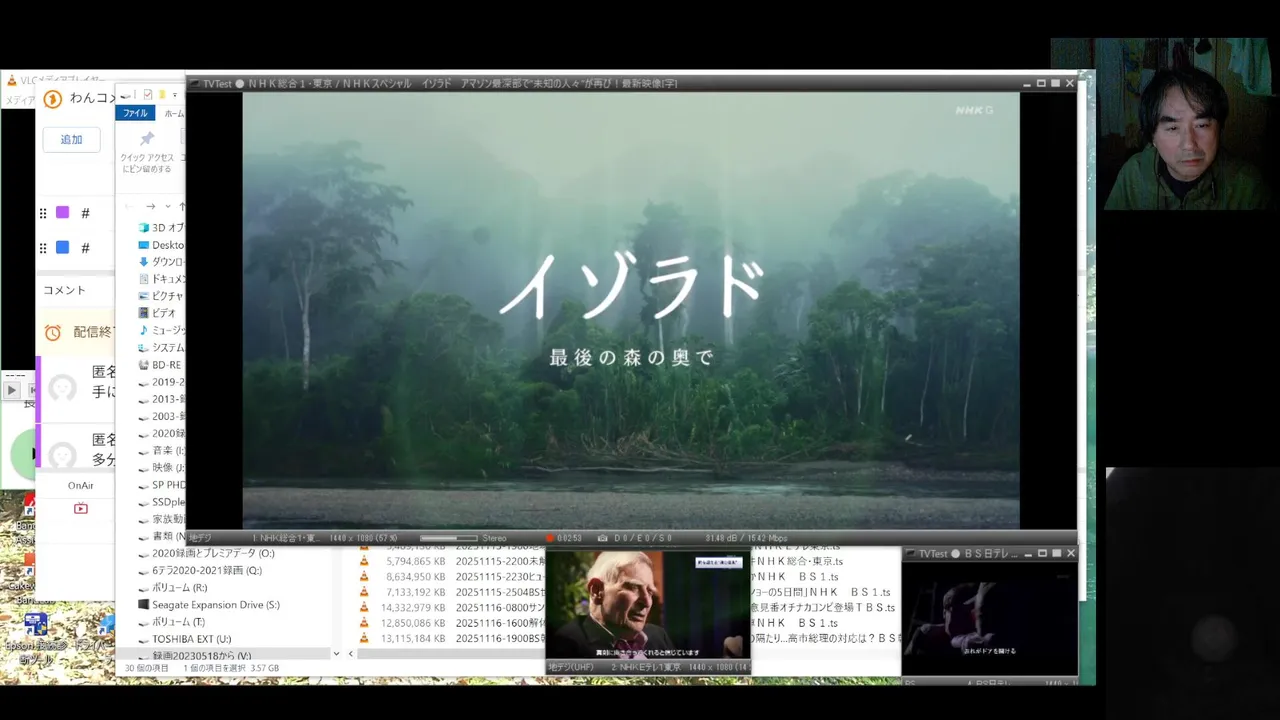Viewport: 1280px width, 720px height.
Task: Open the ダウンロード folder in tree
Action: pos(161,262)
